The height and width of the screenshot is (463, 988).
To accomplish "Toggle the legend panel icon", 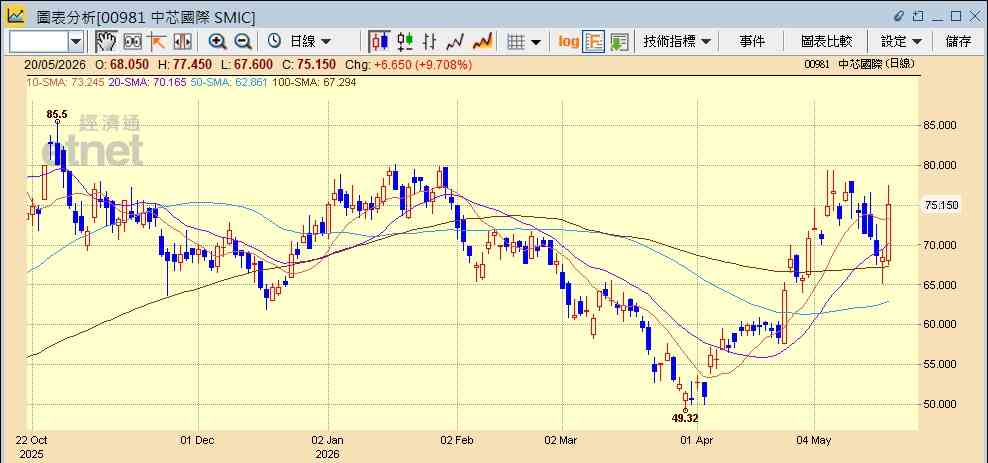I will pyautogui.click(x=594, y=42).
